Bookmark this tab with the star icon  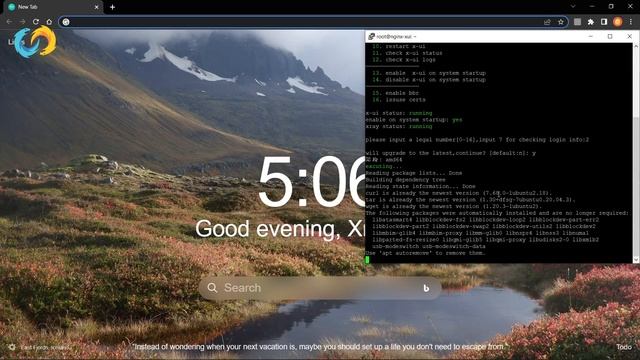click(x=561, y=22)
